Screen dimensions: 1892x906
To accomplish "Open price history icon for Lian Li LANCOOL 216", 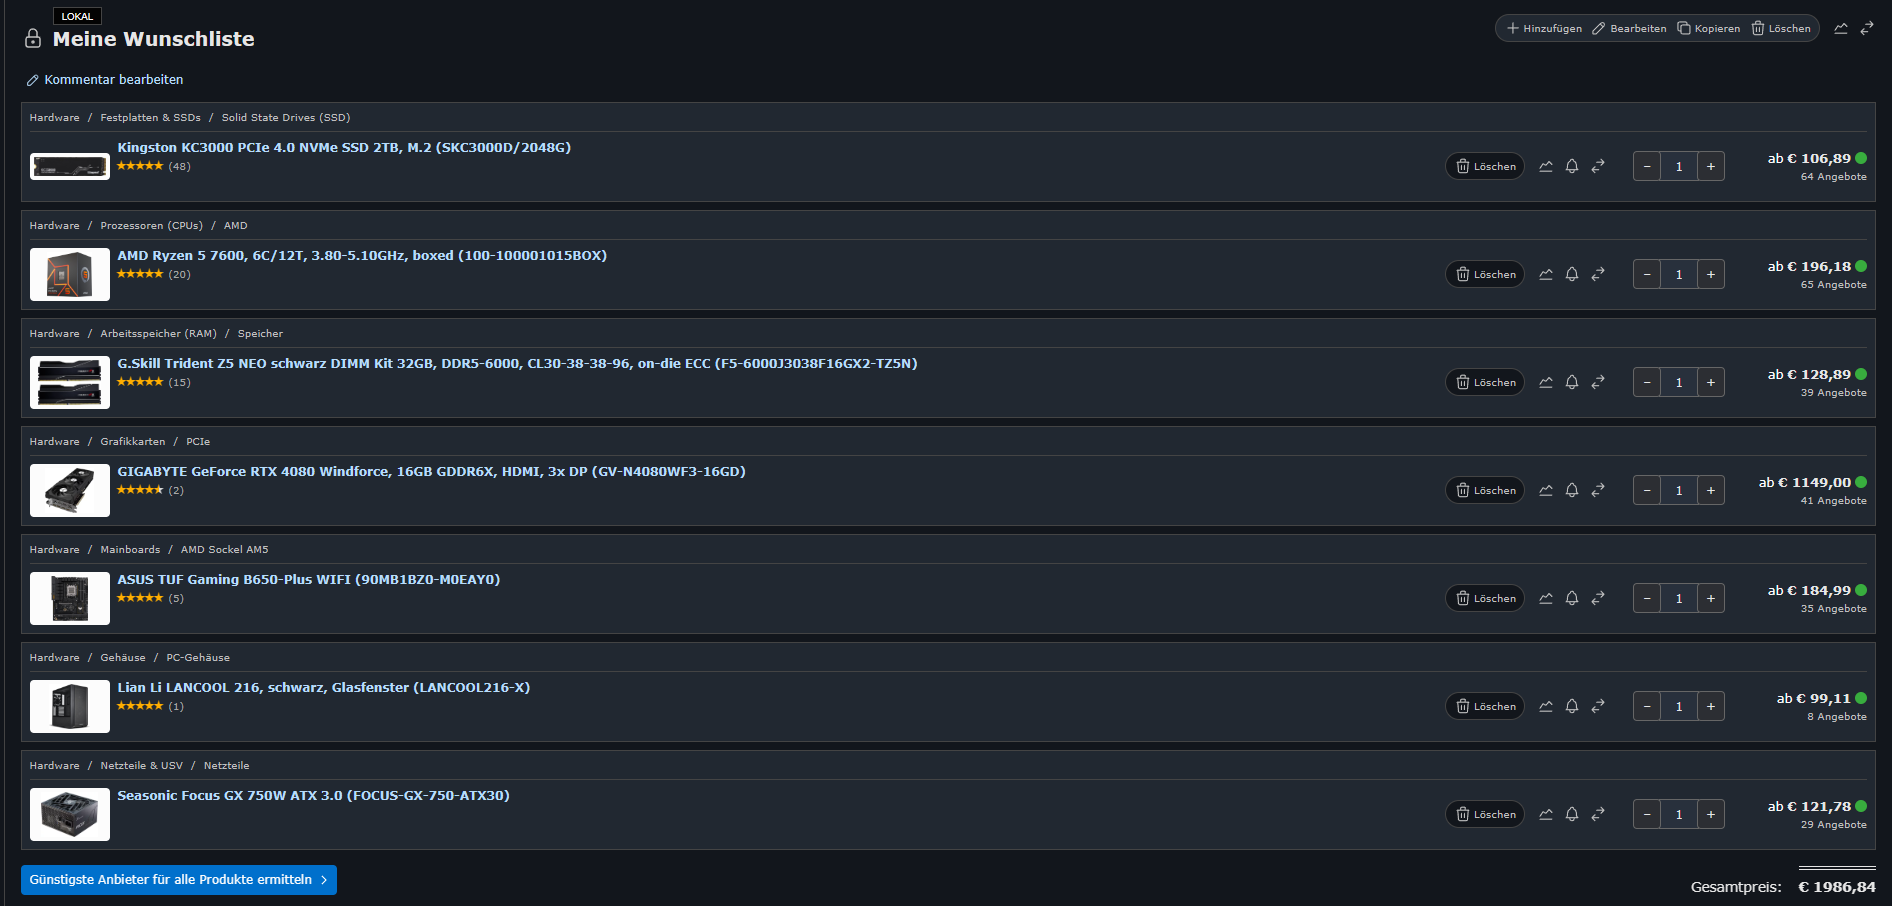I will tap(1546, 706).
